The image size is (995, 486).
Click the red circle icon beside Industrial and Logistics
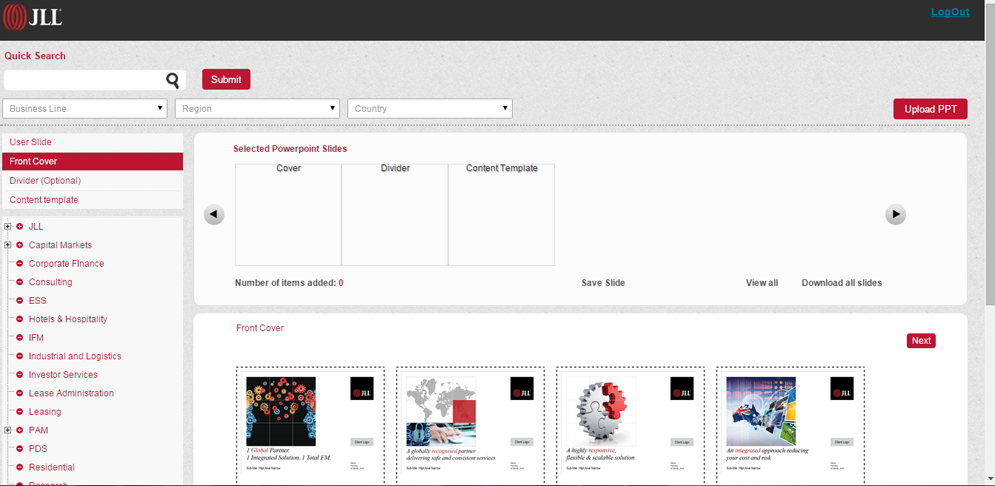click(20, 356)
